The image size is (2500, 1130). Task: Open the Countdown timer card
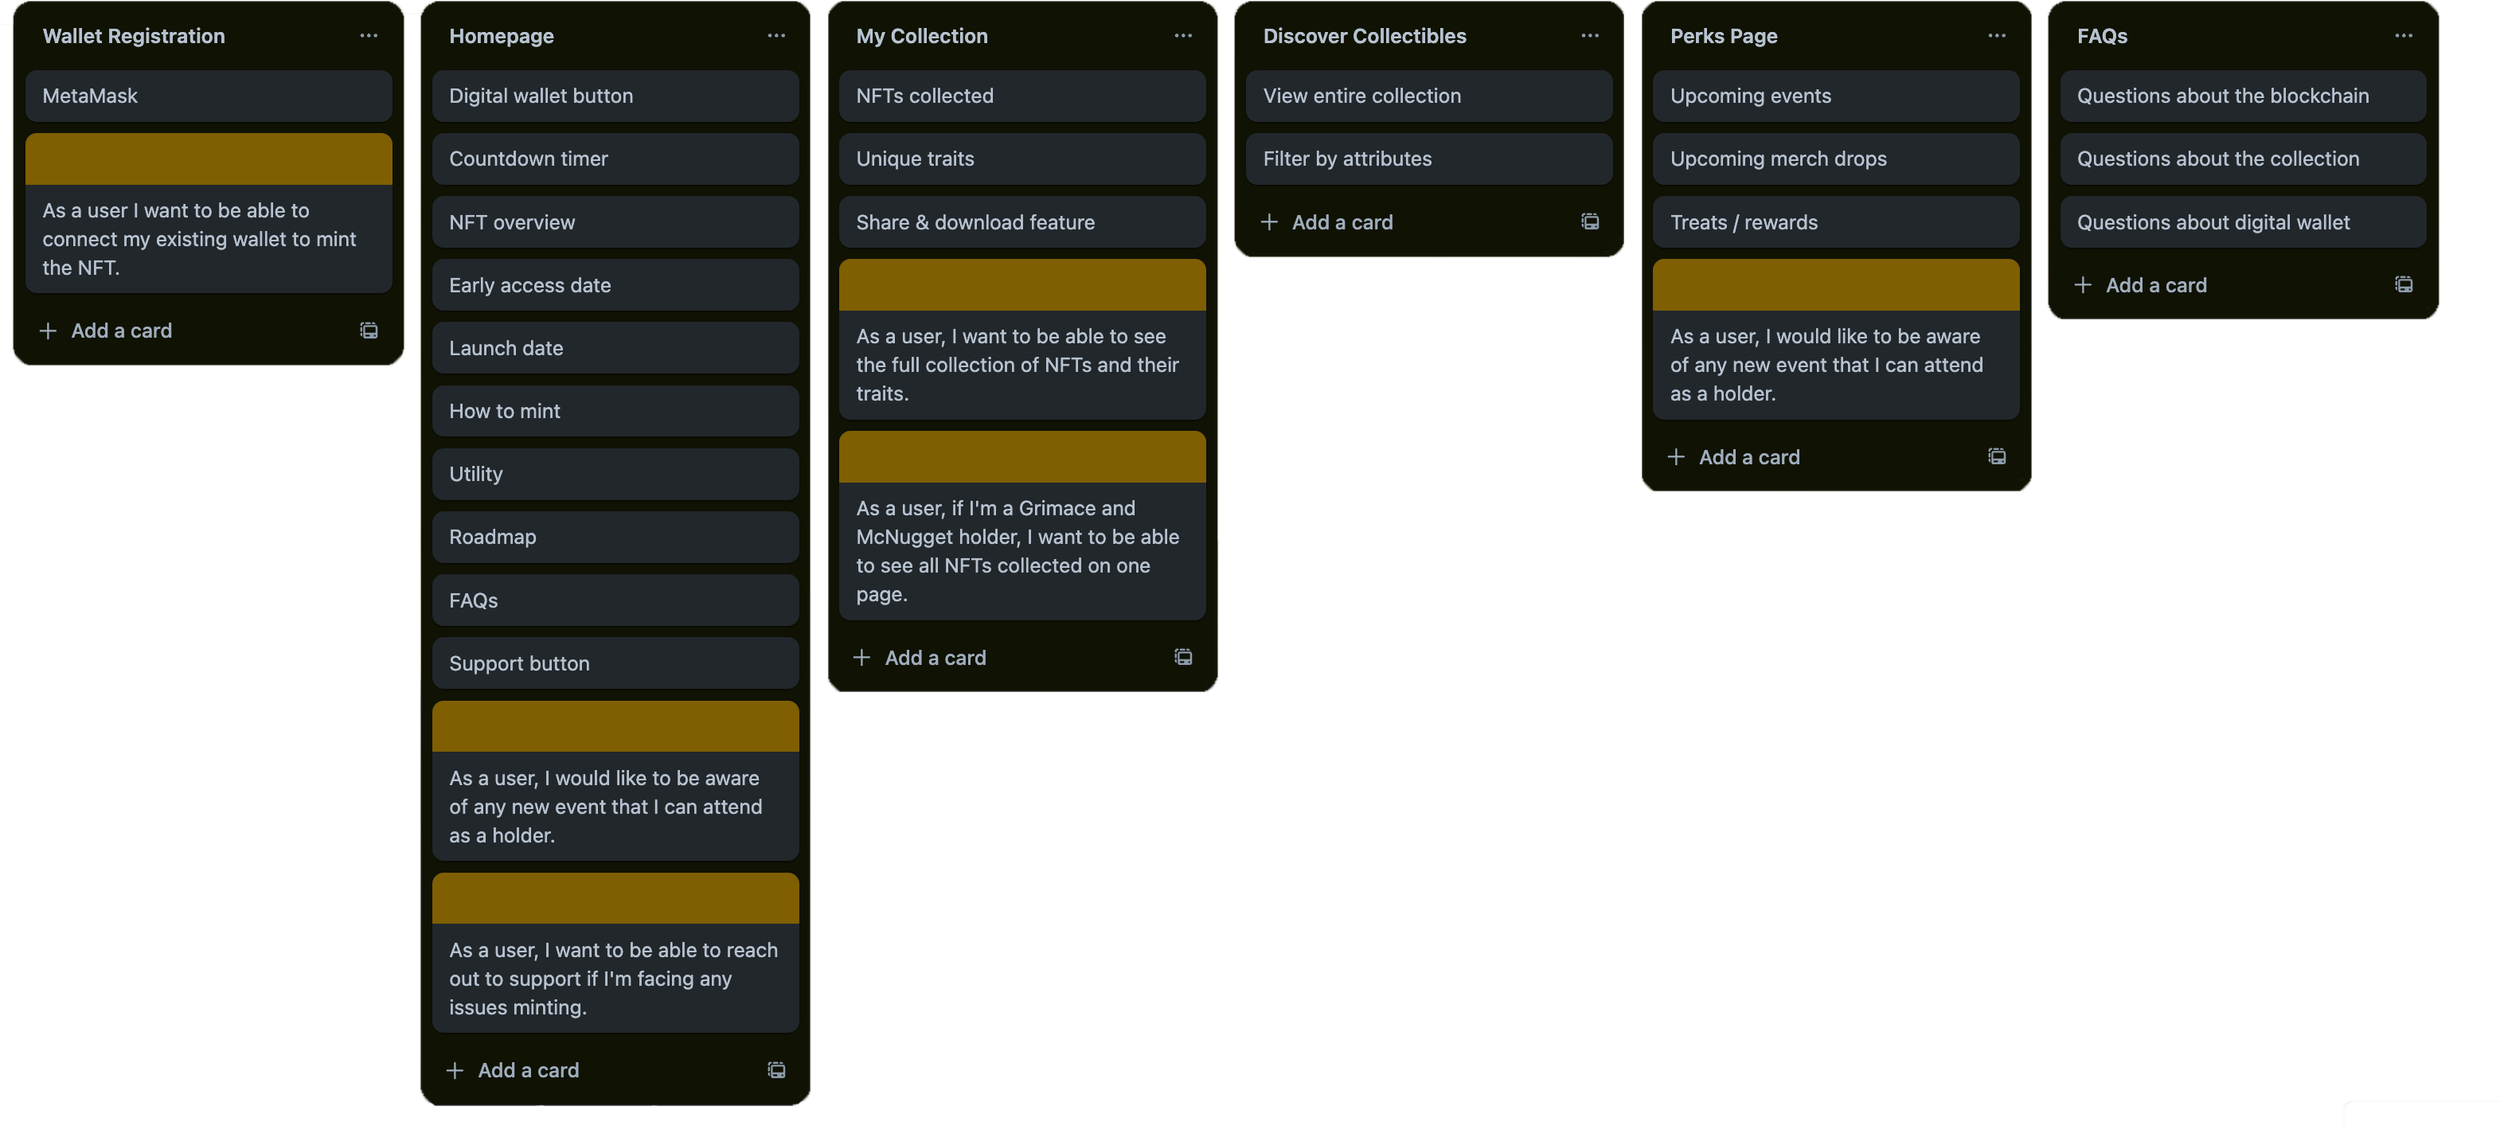point(615,159)
